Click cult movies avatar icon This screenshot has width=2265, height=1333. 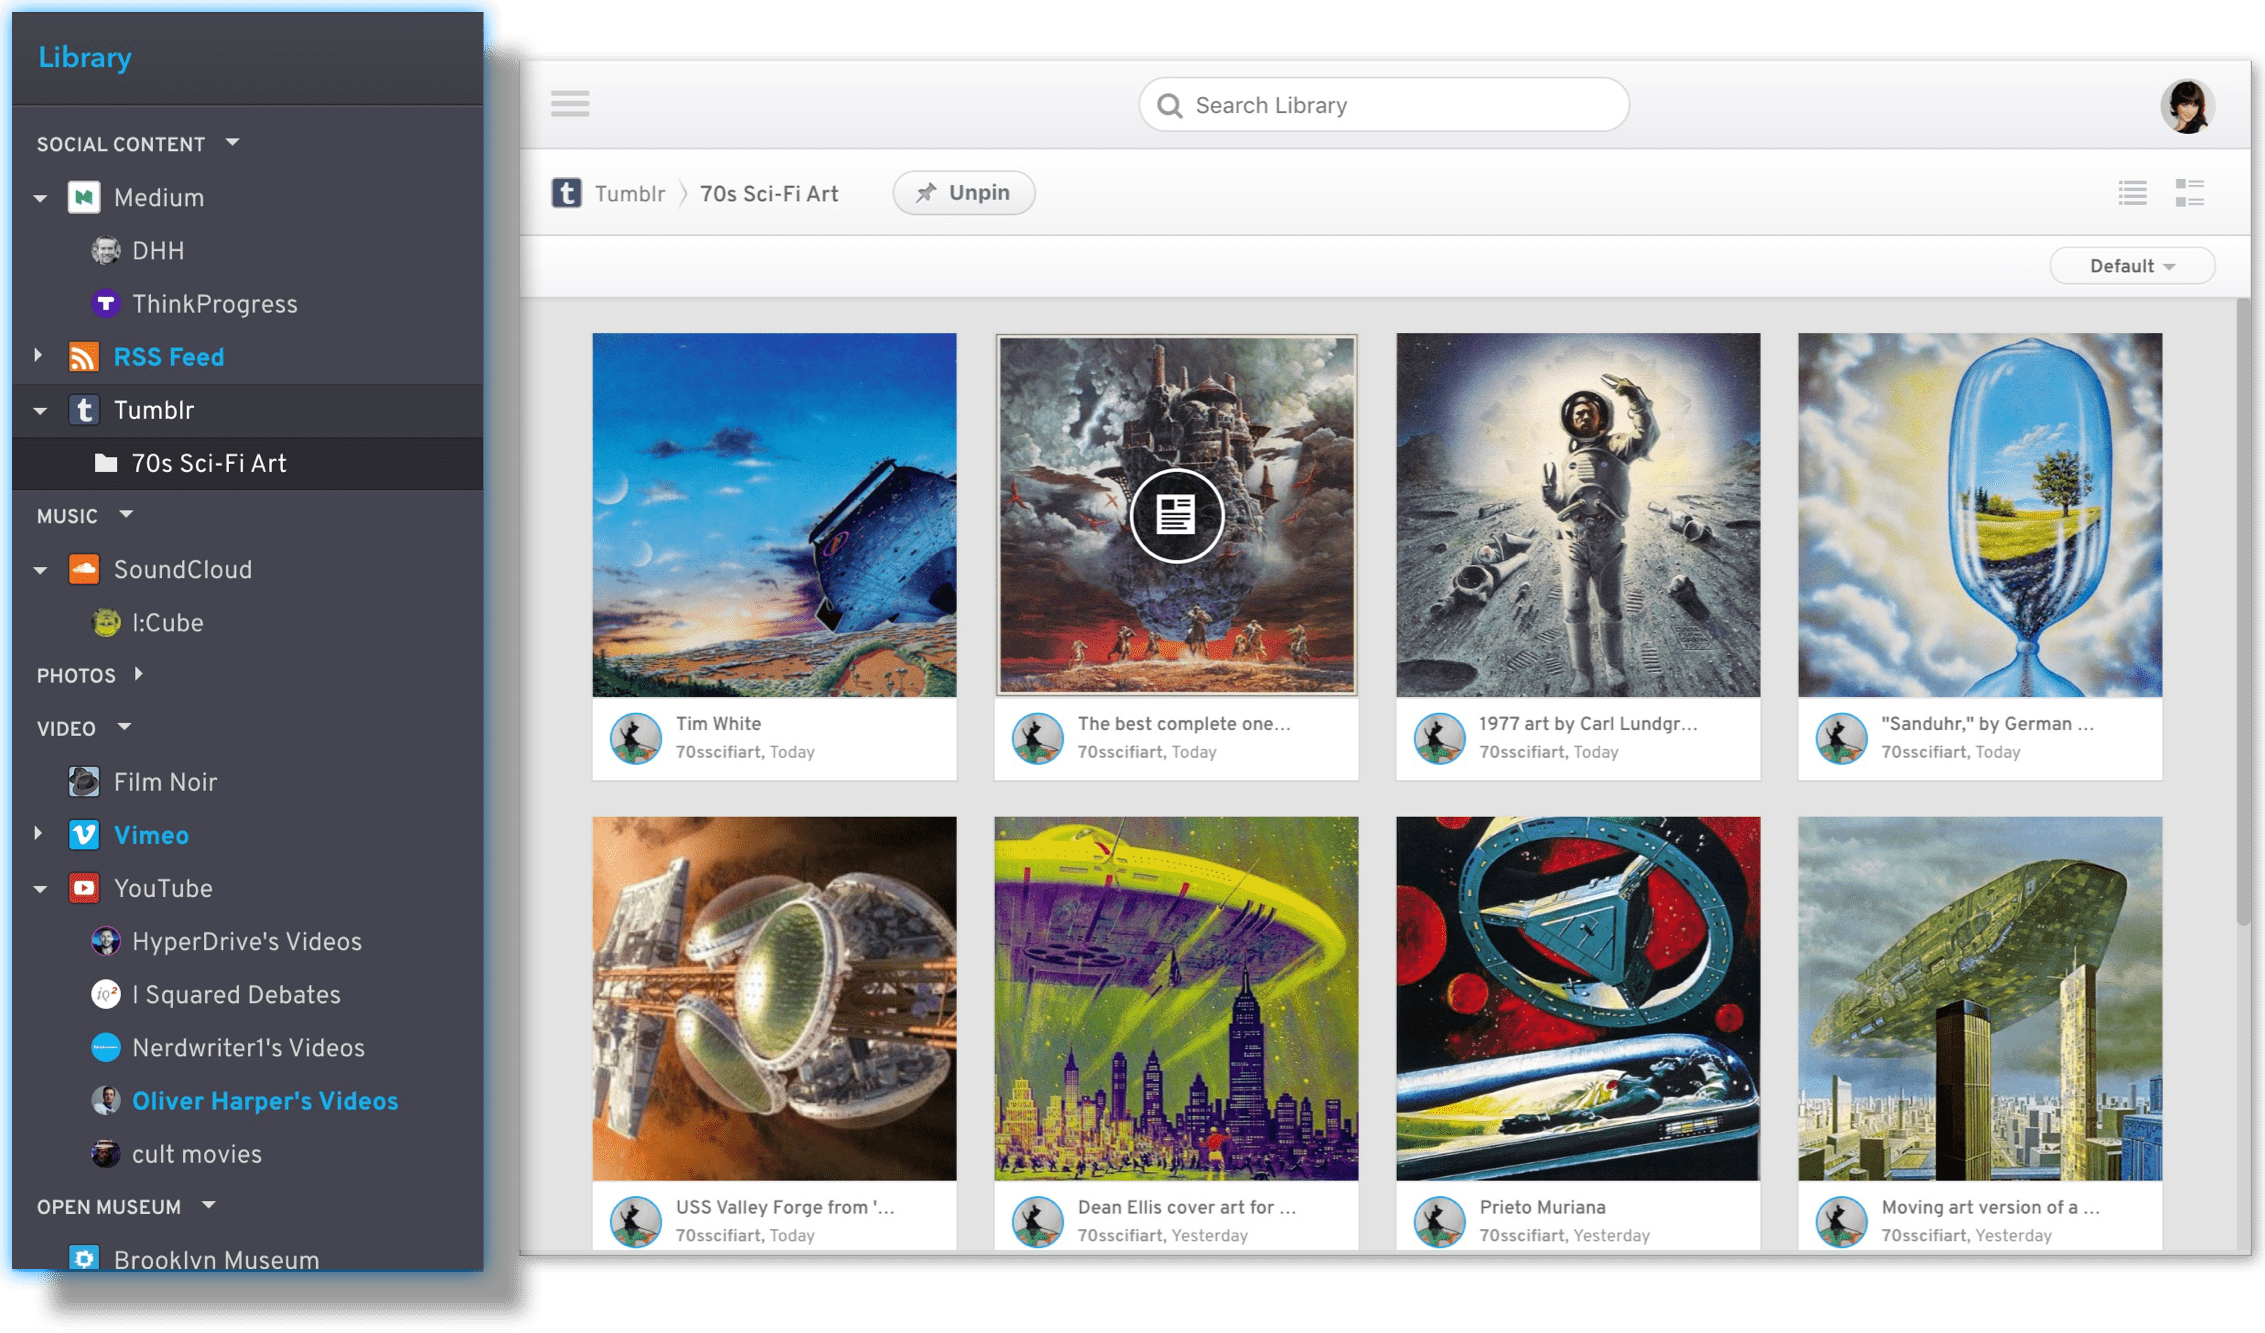[106, 1154]
